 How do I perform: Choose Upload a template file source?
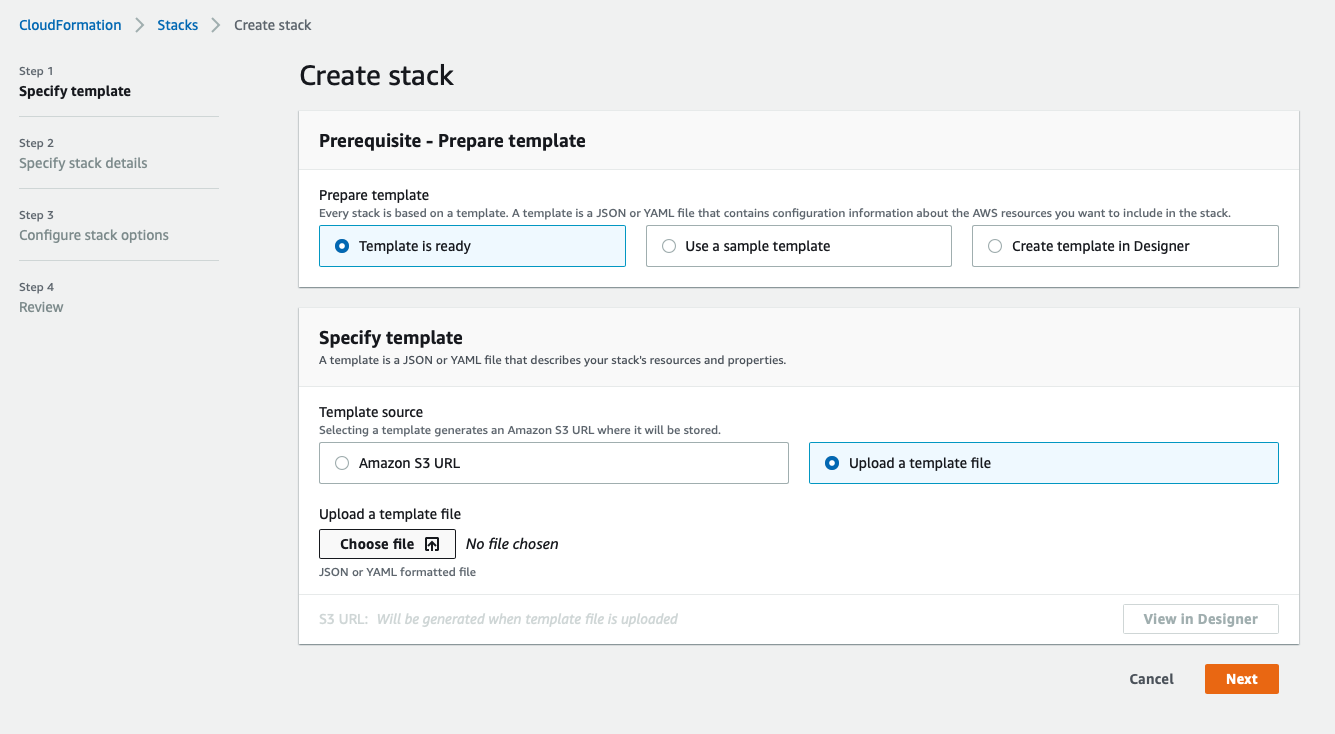pyautogui.click(x=1043, y=463)
